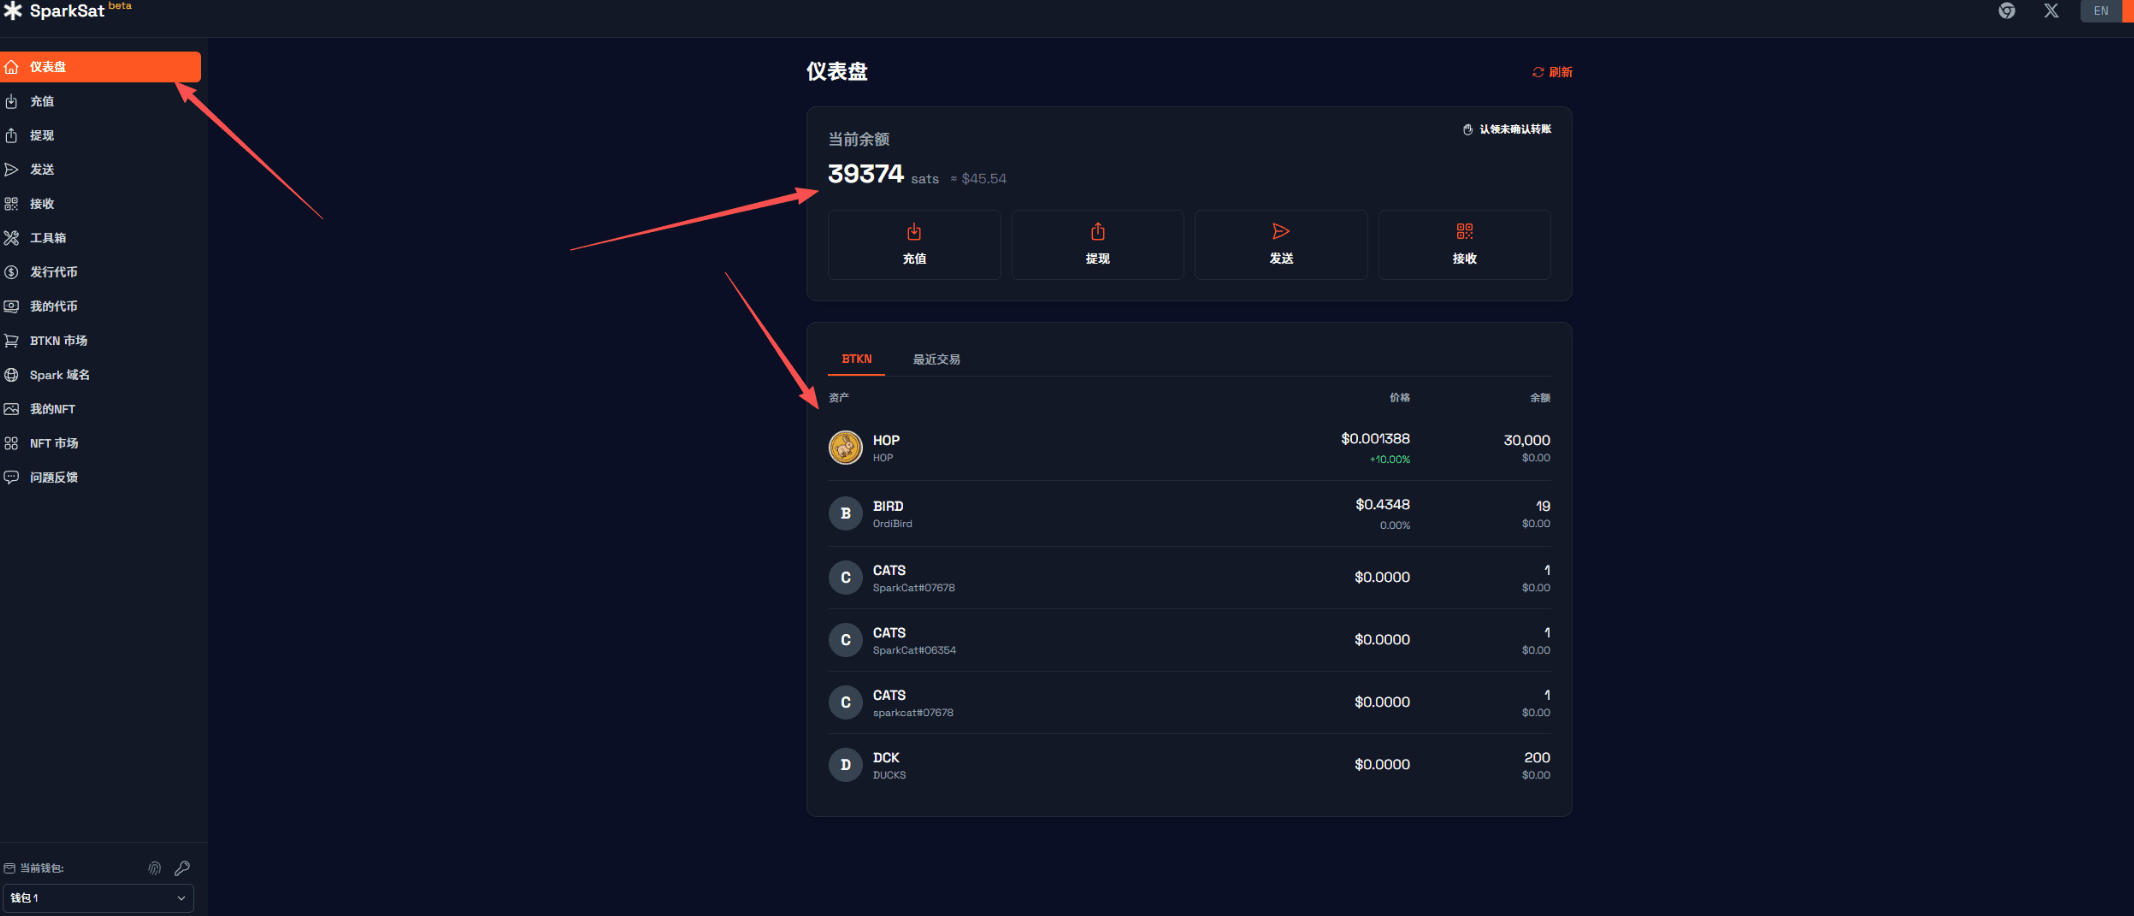Click the Chrome icon in the header
This screenshot has height=916, width=2134.
tap(2006, 11)
